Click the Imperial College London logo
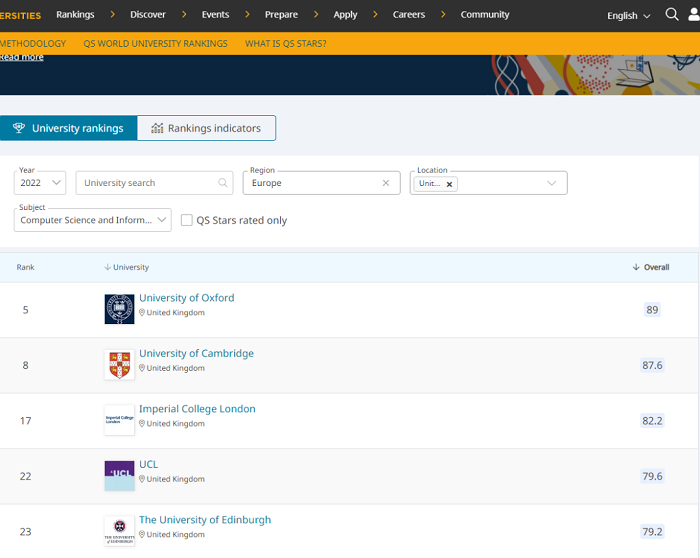 (x=119, y=420)
